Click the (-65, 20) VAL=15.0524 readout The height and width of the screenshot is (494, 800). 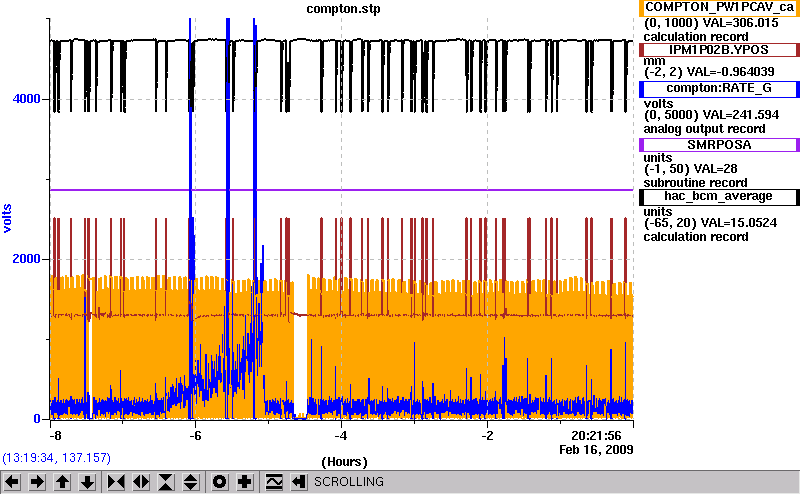coord(710,223)
